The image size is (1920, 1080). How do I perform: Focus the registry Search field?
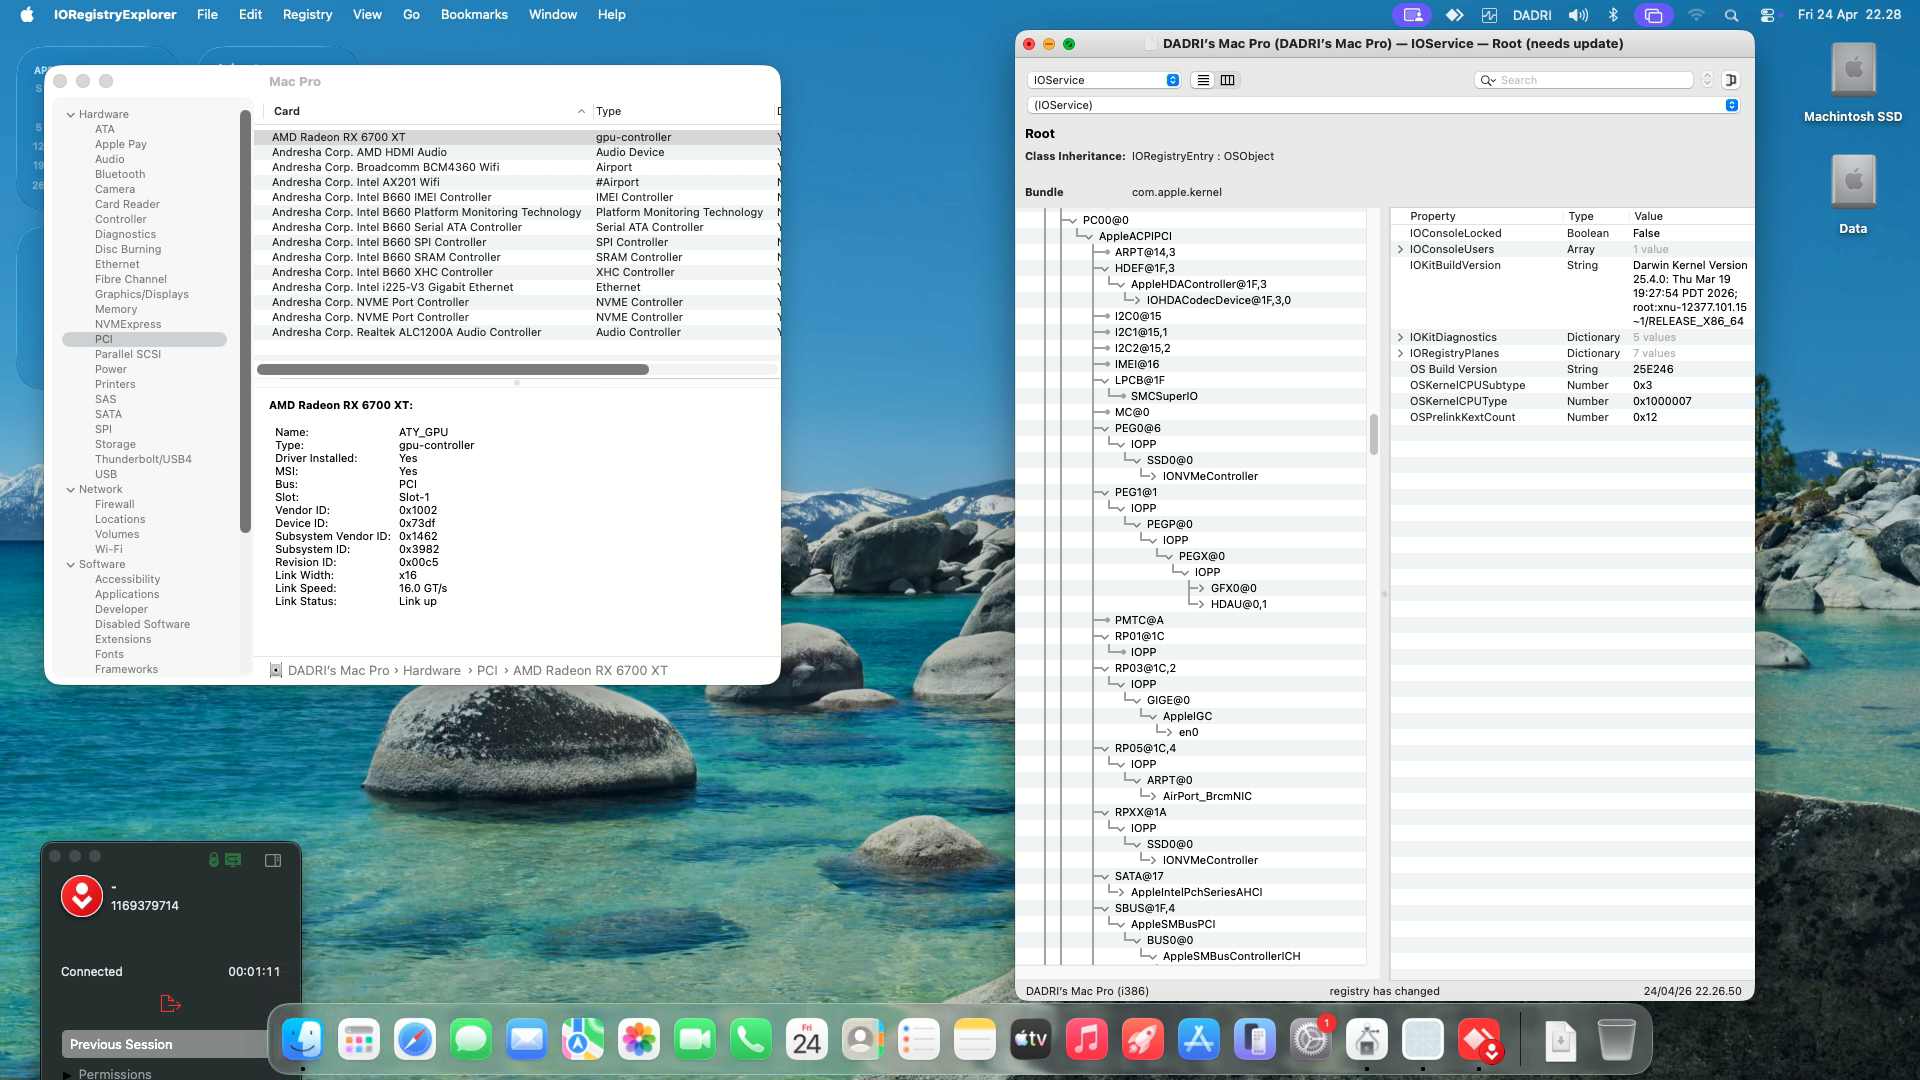[1583, 80]
